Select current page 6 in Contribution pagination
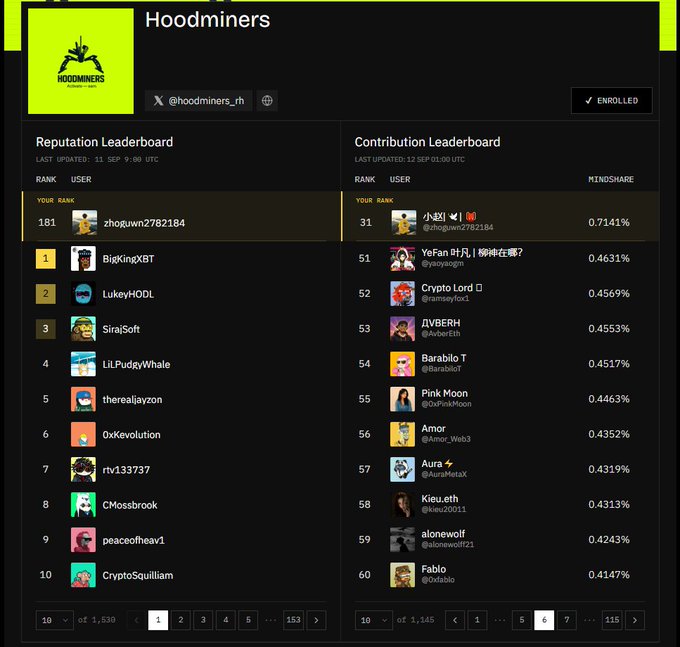The width and height of the screenshot is (680, 647). click(544, 620)
